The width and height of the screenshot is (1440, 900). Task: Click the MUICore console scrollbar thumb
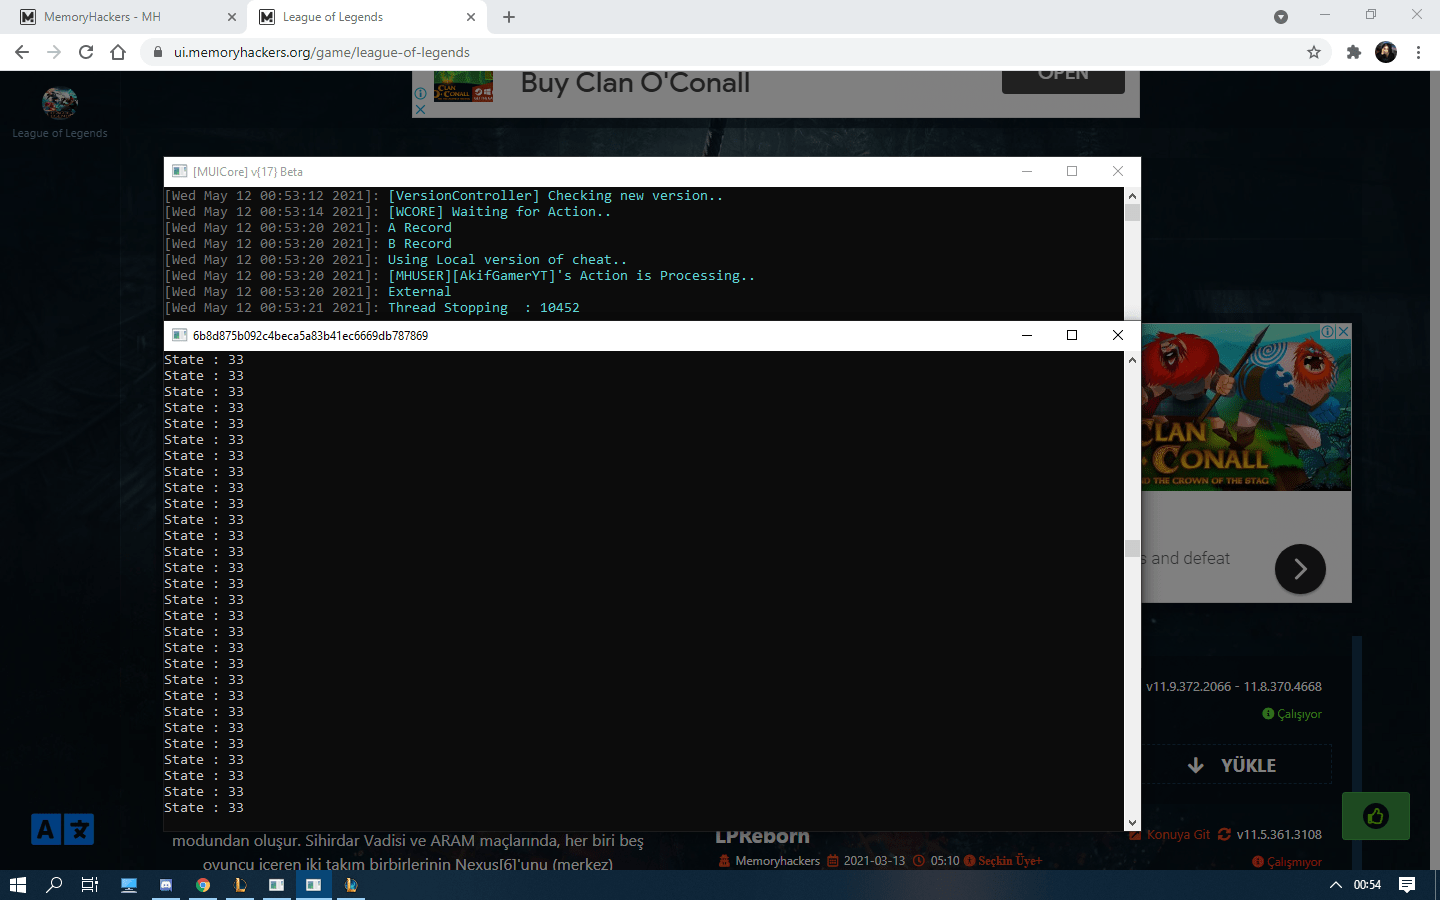(1132, 212)
